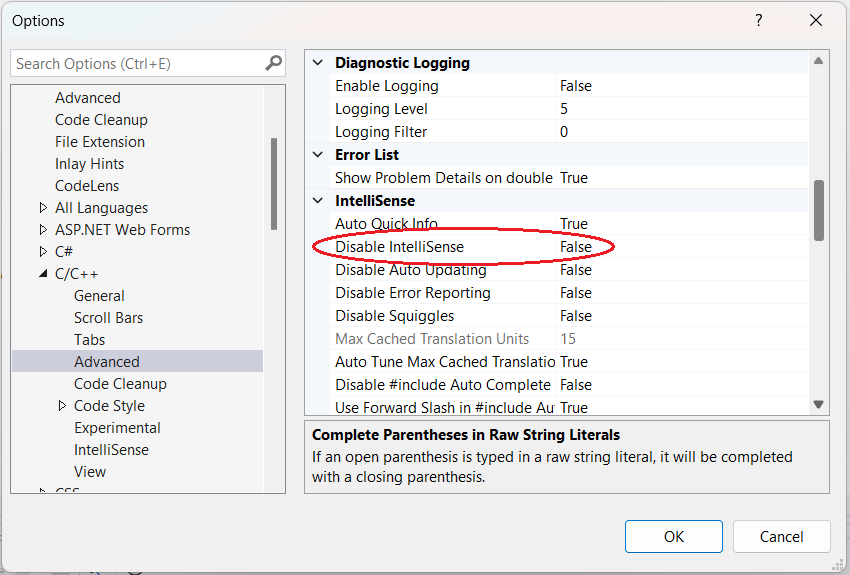Click the search magnifier icon

coord(273,63)
